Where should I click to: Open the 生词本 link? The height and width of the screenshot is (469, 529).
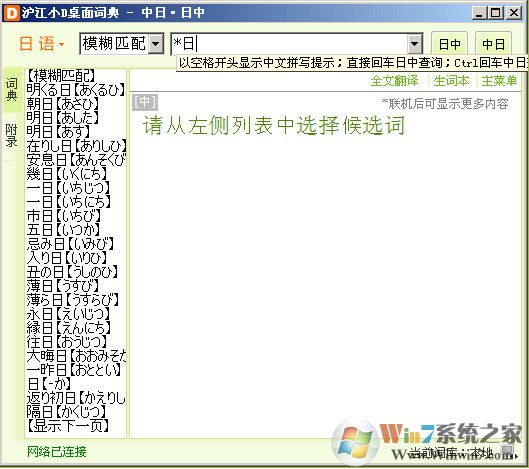451,81
